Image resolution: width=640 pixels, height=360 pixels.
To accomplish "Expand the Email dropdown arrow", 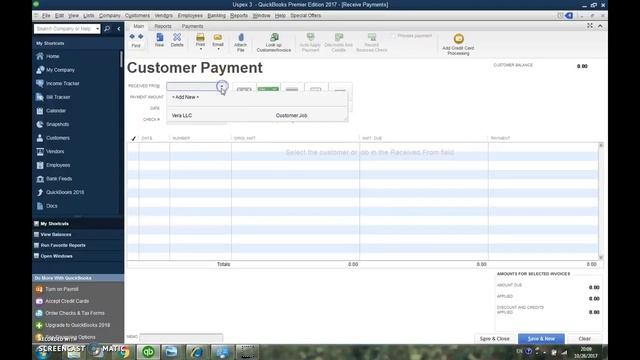I will point(218,49).
